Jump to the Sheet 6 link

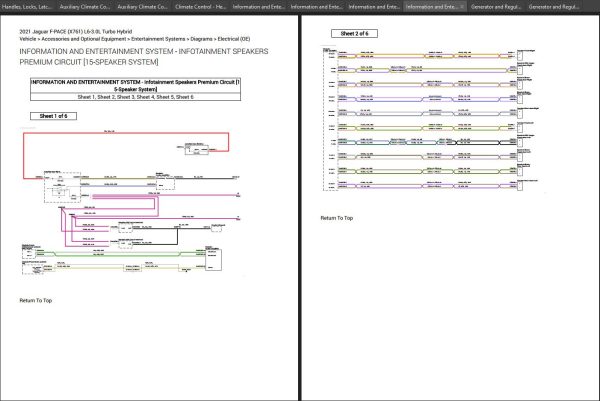pos(184,97)
